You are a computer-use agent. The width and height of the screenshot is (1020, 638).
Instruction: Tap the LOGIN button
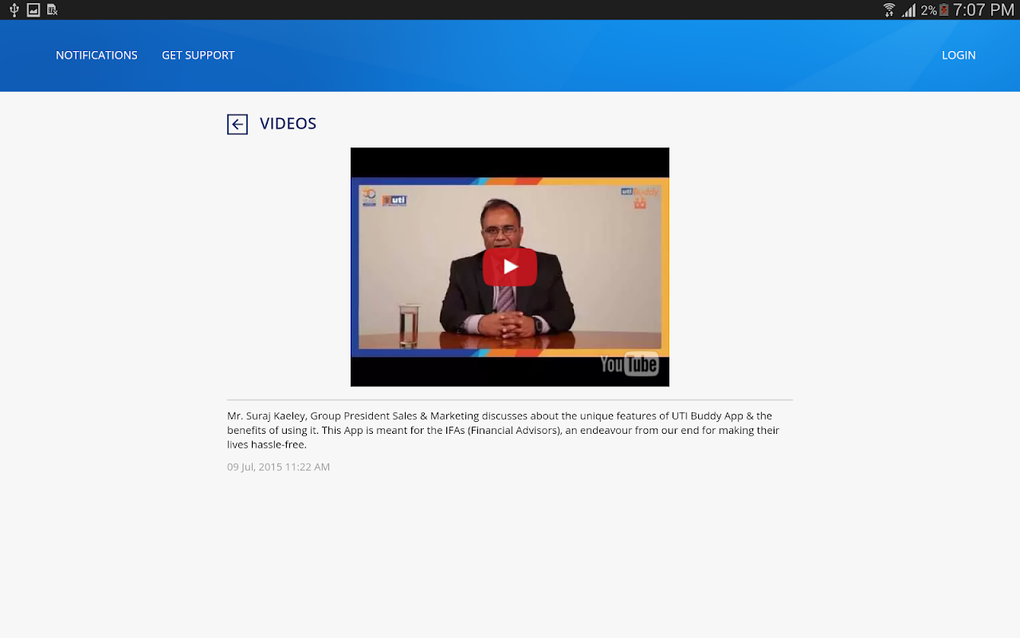(958, 55)
